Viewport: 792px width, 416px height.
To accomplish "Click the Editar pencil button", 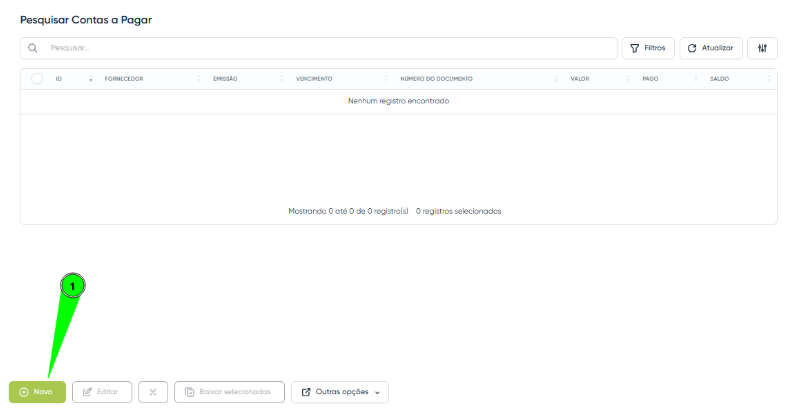I will pyautogui.click(x=102, y=392).
